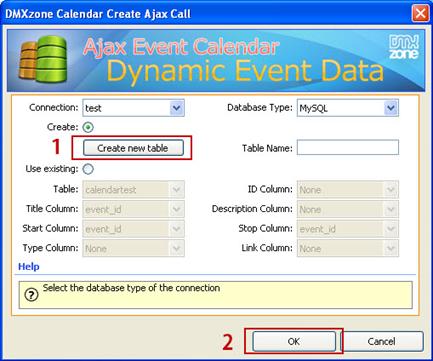Viewport: 433px width, 361px height.
Task: Confirm the dialog with OK
Action: (x=294, y=341)
